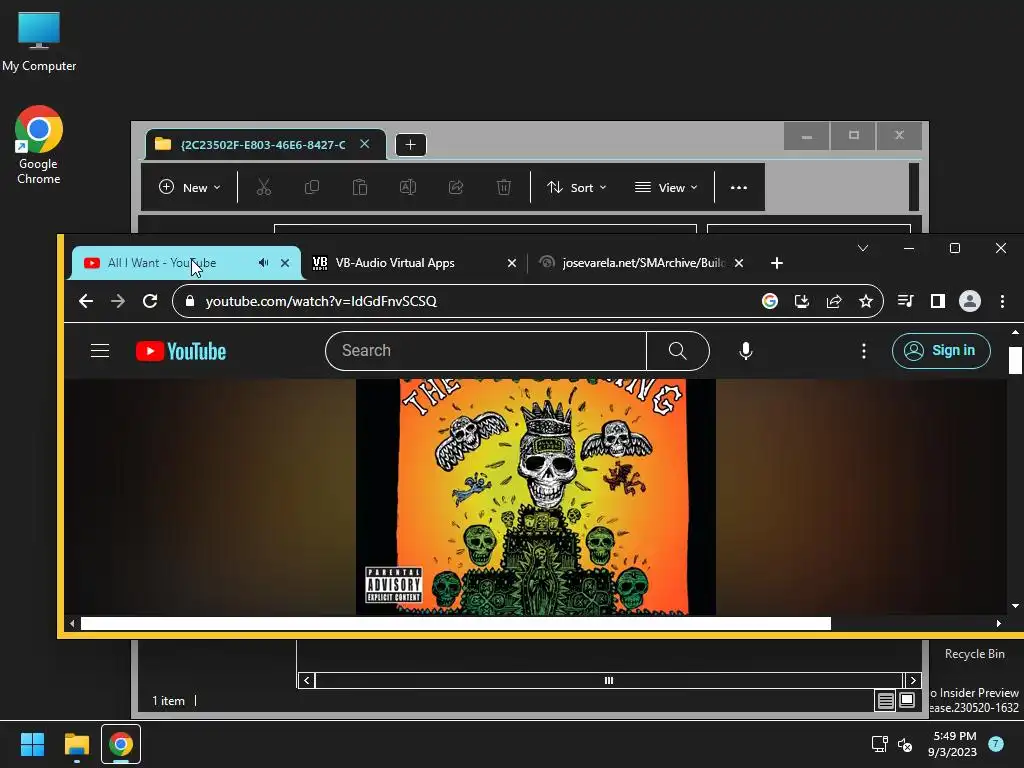Screen dimensions: 1024x768
Task: Switch File Explorer to large thumbnails view
Action: [907, 701]
